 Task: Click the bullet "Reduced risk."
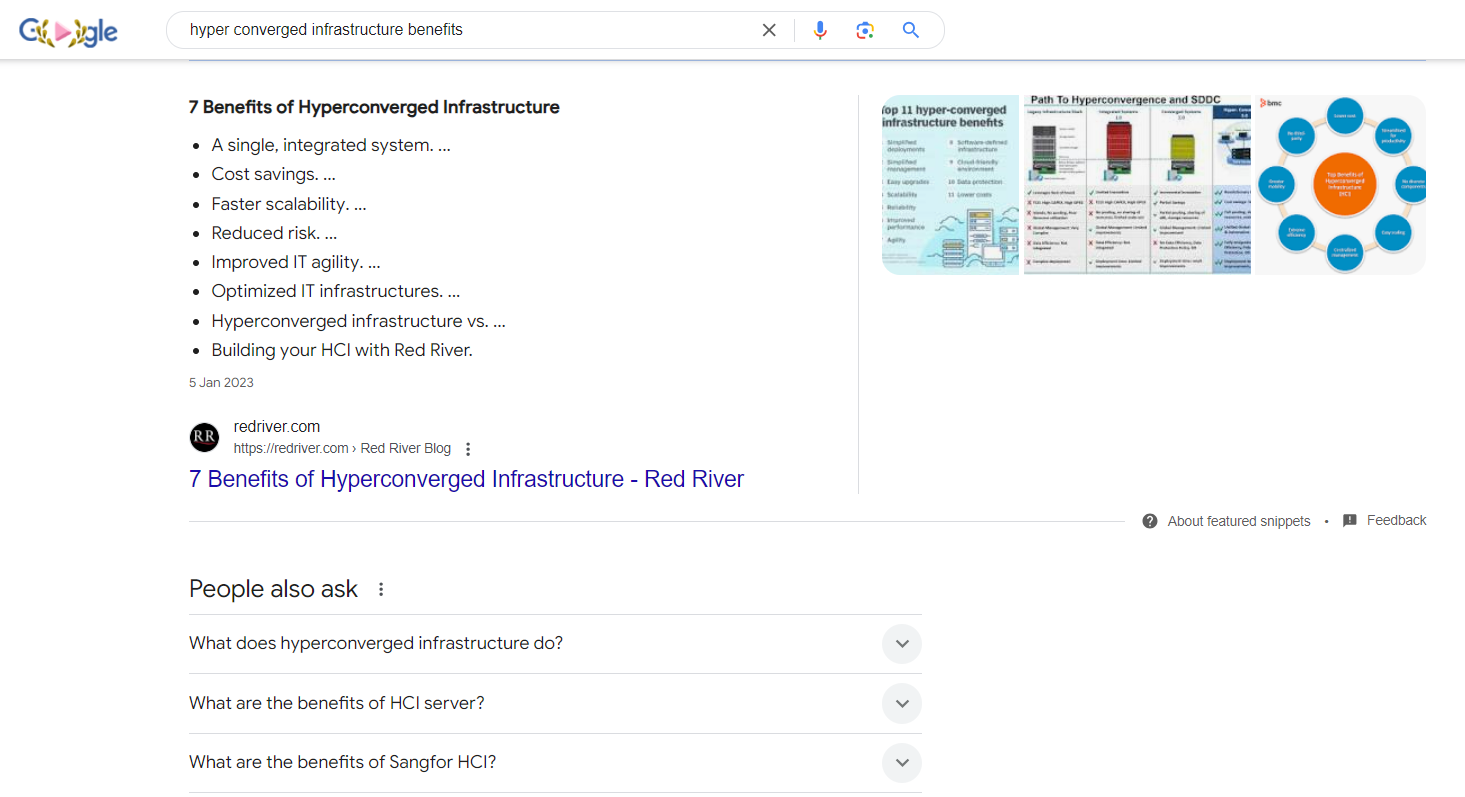pos(274,233)
